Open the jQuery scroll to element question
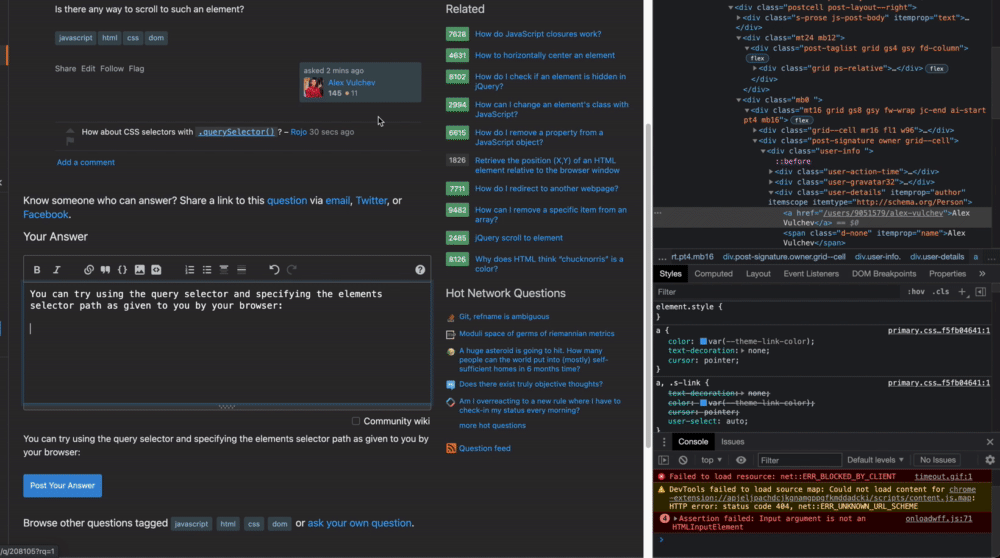The width and height of the screenshot is (1000, 558). coord(518,238)
